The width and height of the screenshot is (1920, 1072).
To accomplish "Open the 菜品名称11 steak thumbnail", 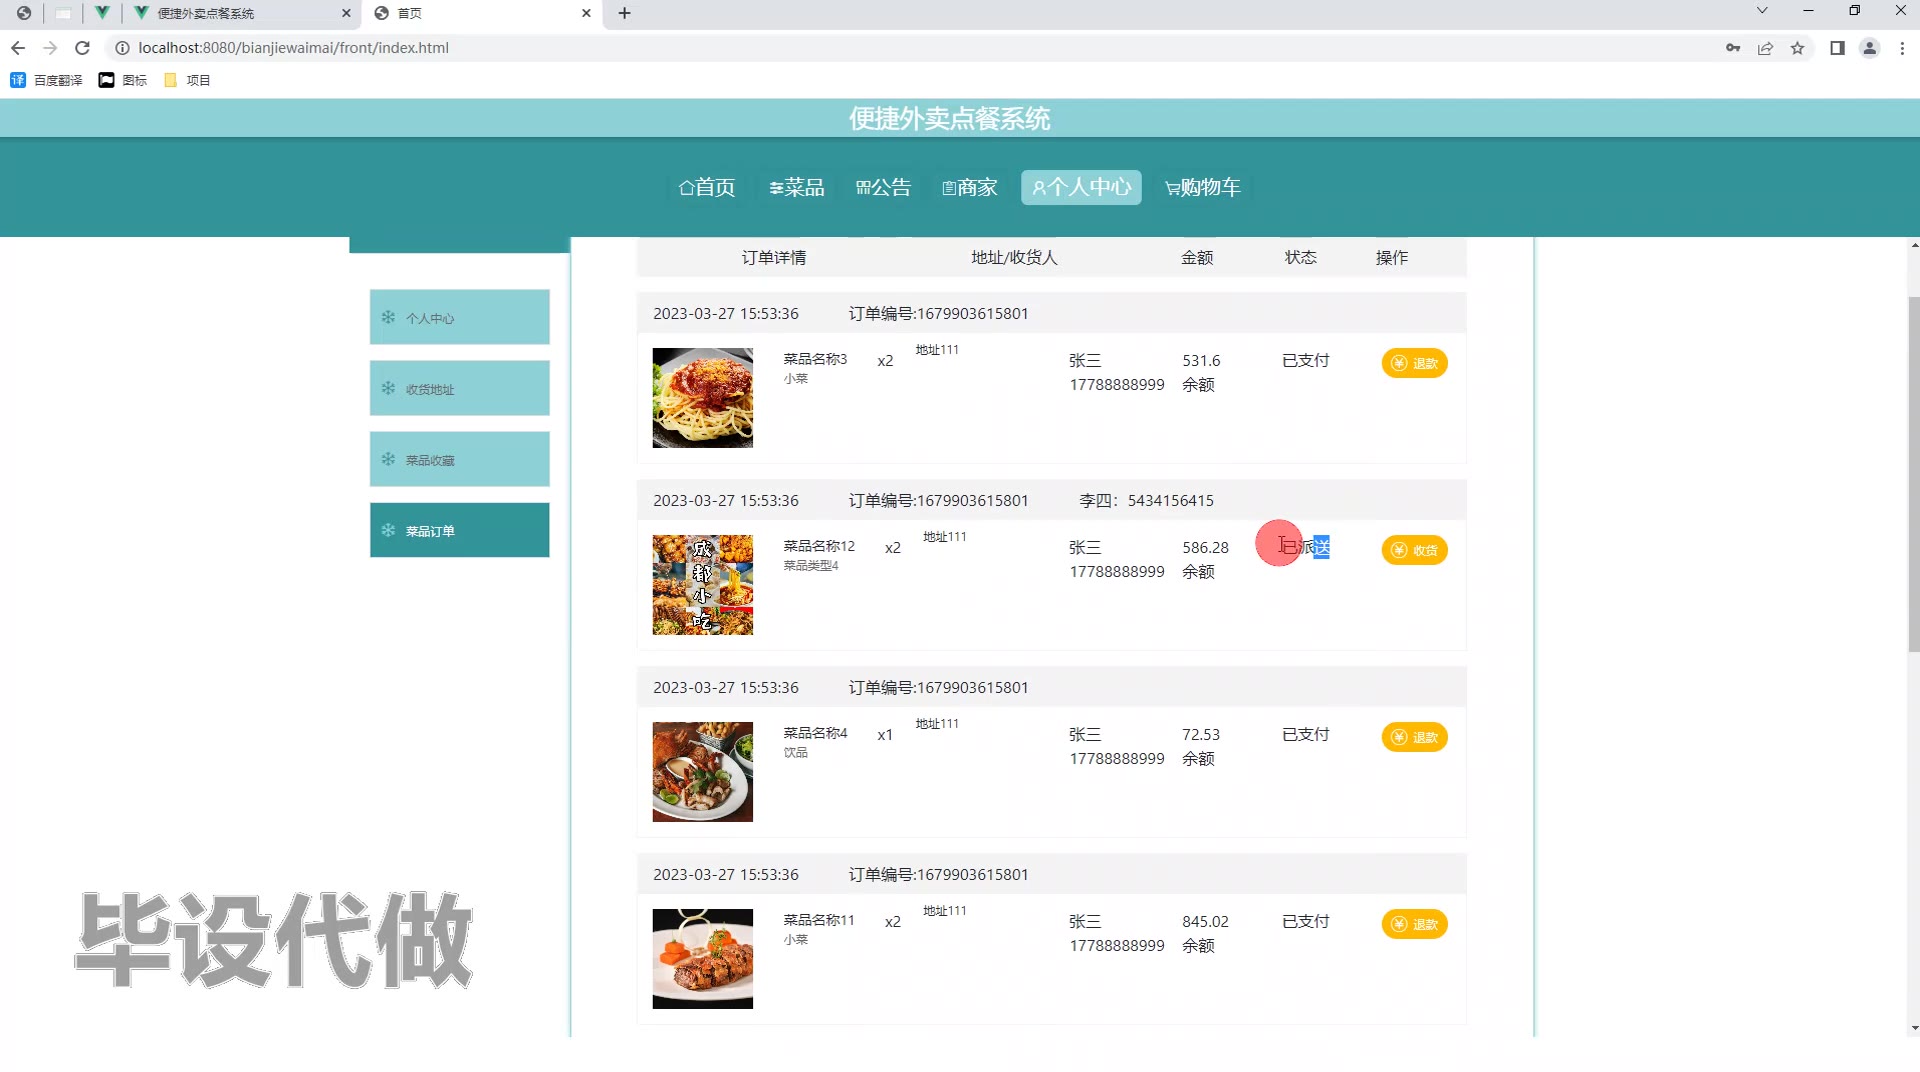I will tap(703, 959).
